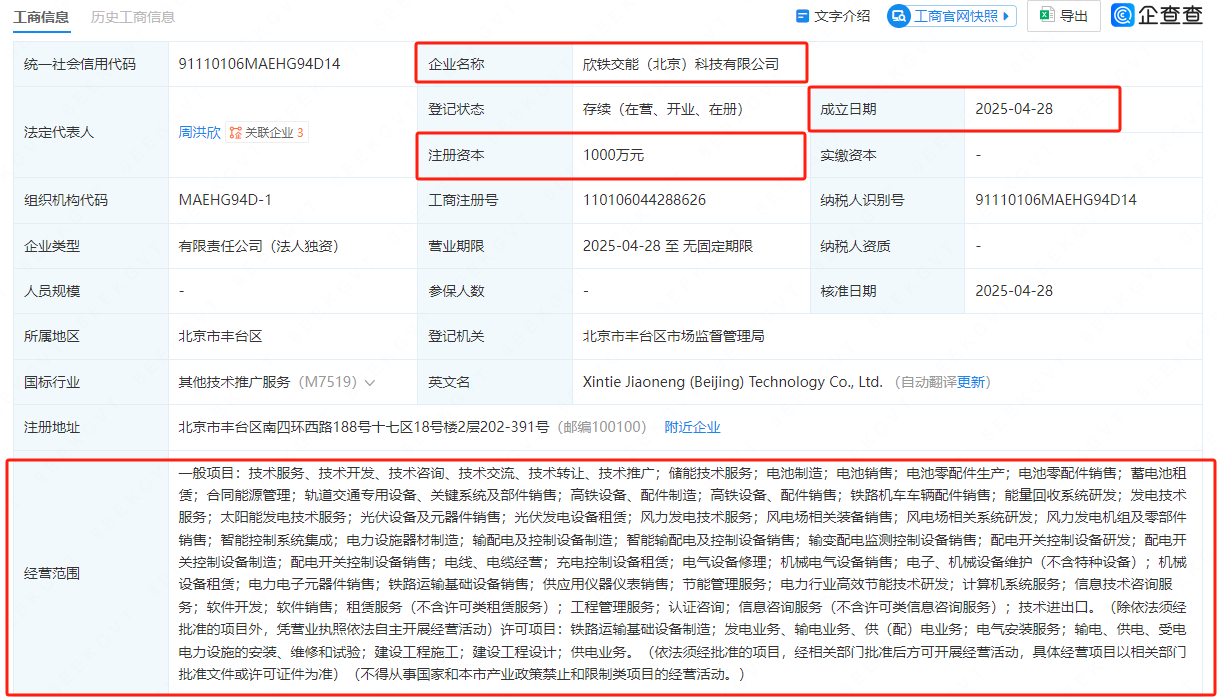This screenshot has width=1218, height=698.
Task: Click the 登记状态 label cell
Action: (x=495, y=109)
